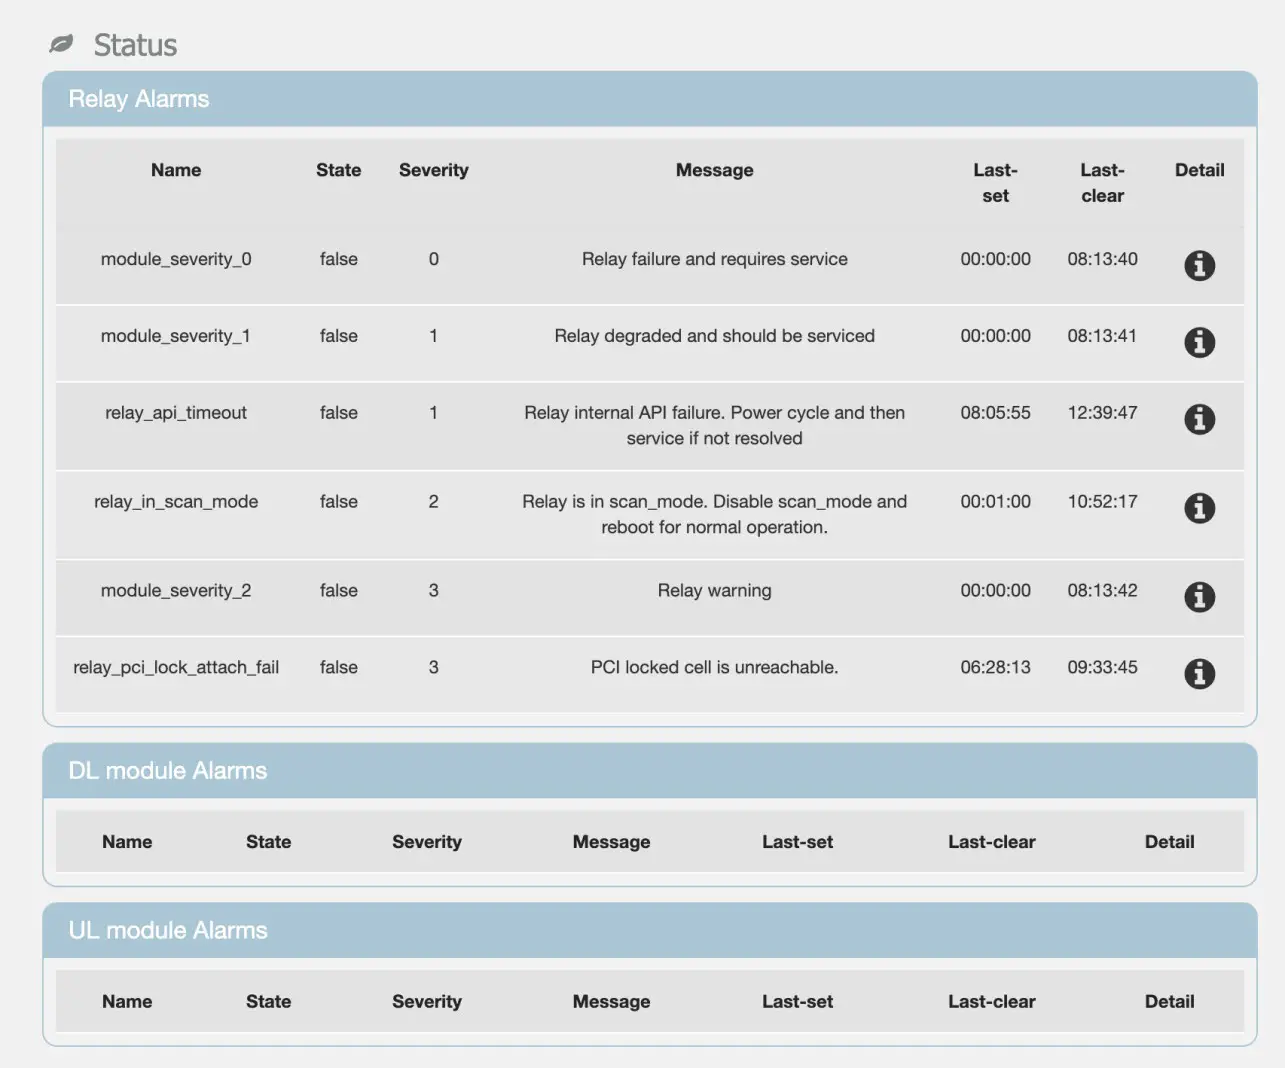Select the module_severity_0 alarm name
Viewport: 1285px width, 1068px height.
coord(176,259)
